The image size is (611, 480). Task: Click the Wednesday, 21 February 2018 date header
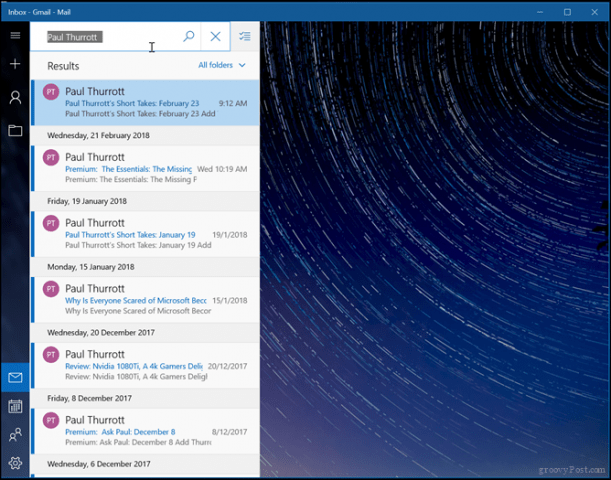98,135
